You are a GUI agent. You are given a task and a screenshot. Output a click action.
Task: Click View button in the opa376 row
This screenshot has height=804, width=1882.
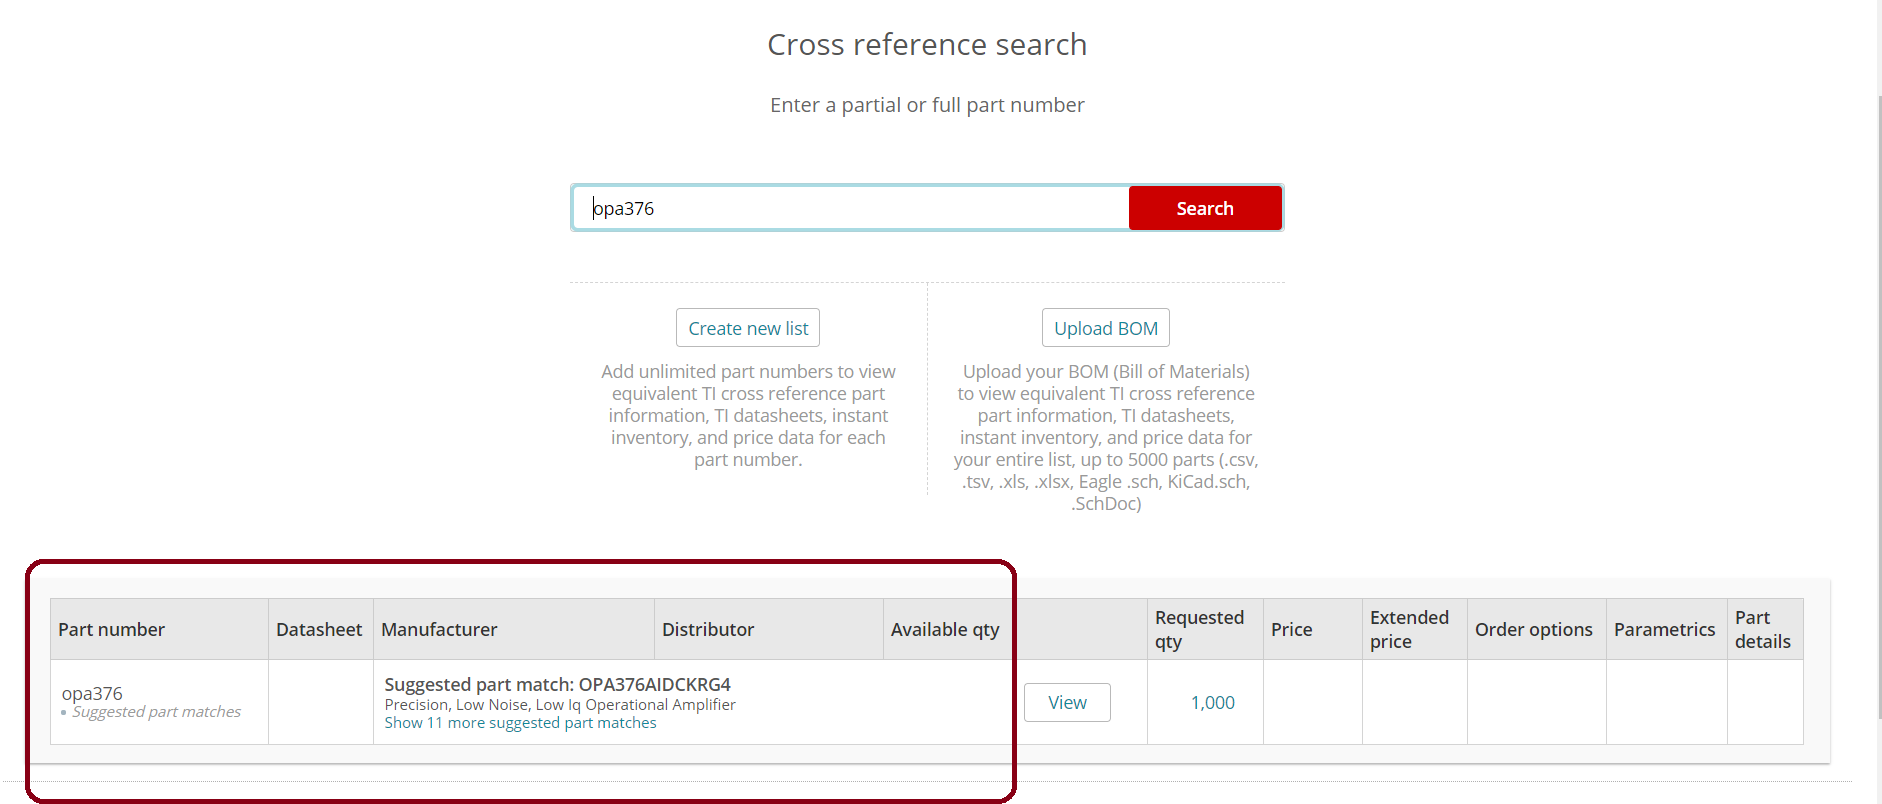click(1067, 703)
